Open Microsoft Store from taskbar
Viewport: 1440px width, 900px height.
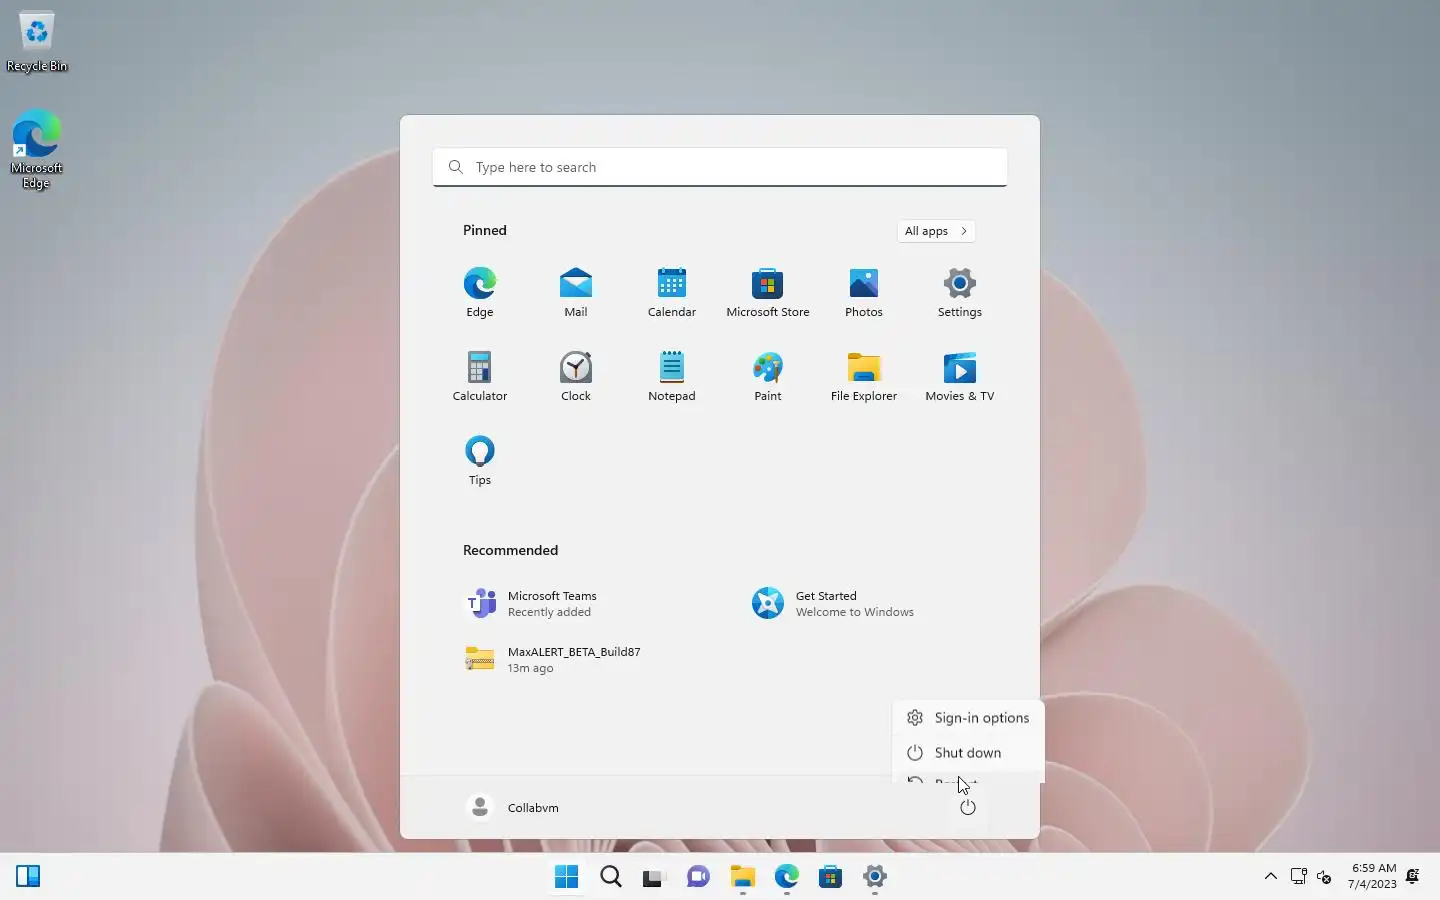point(830,877)
